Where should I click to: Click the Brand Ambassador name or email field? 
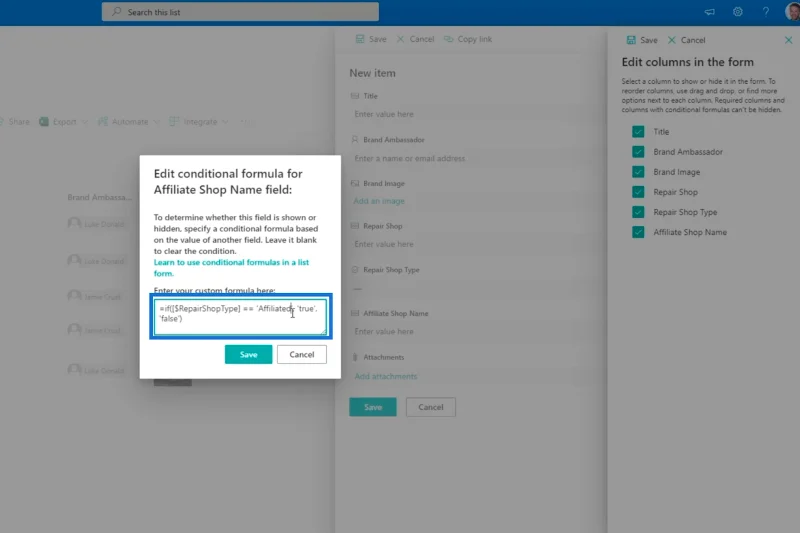click(469, 158)
